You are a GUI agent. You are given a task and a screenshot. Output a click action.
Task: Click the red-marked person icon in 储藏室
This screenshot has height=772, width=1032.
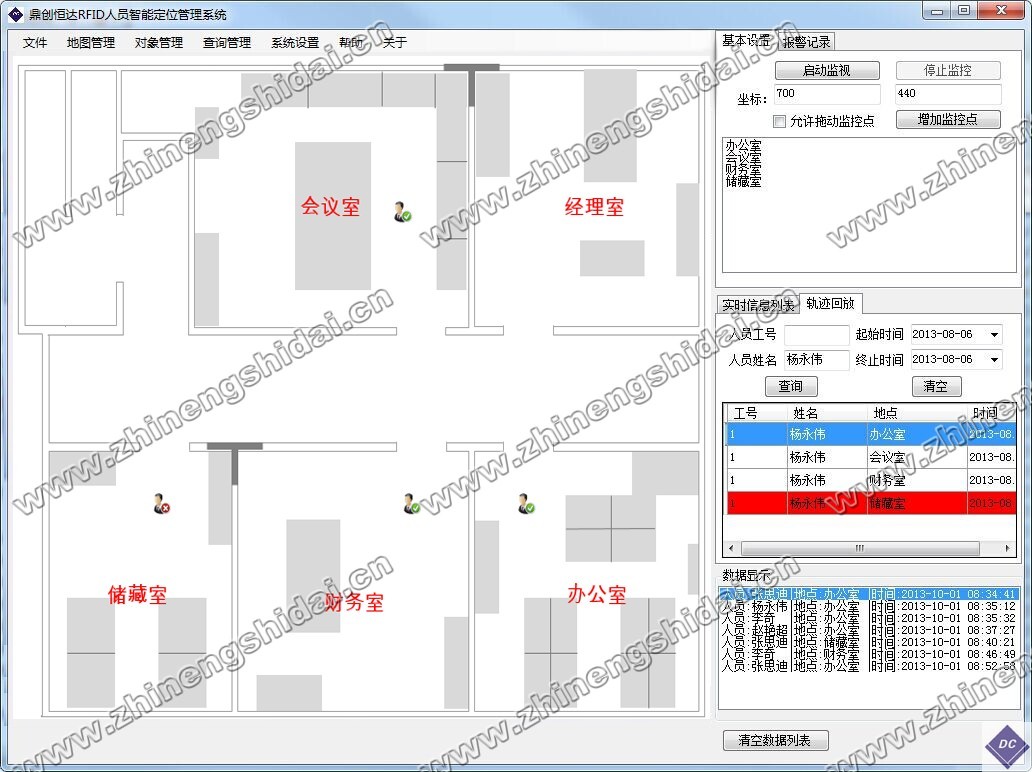tap(161, 503)
